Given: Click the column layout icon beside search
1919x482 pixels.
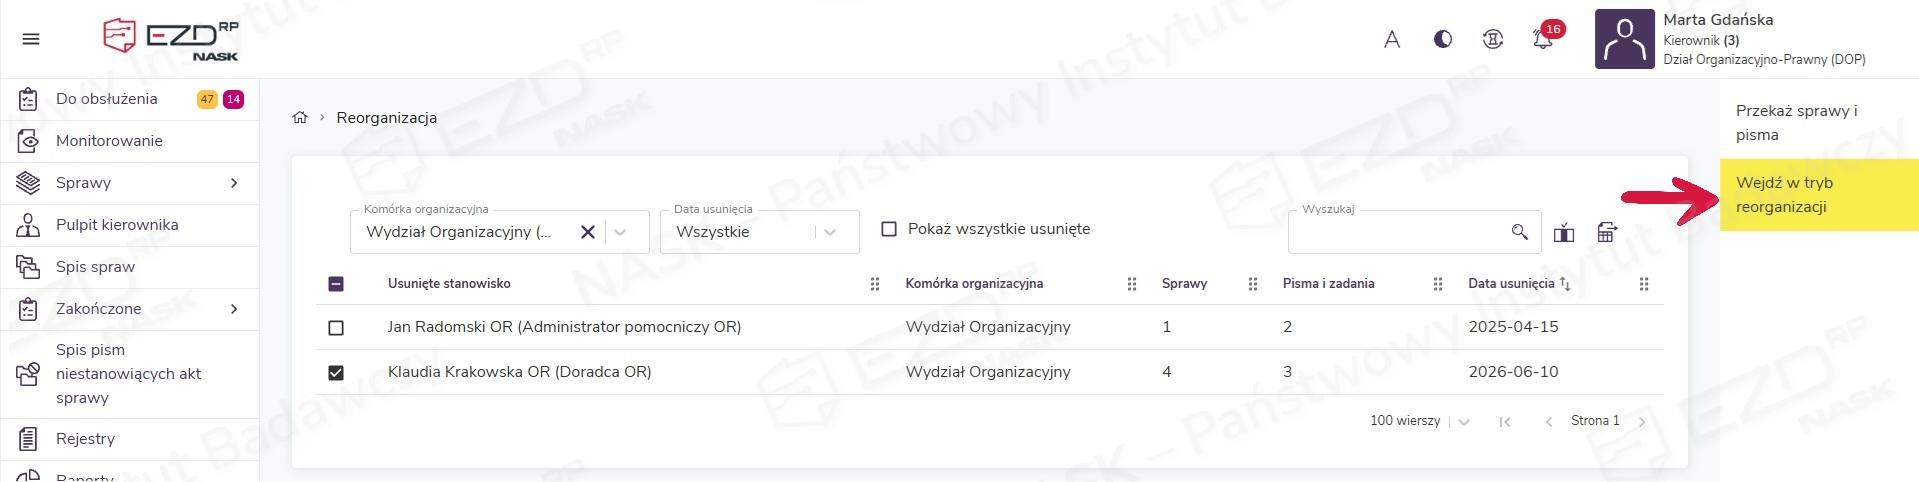Looking at the screenshot, I should 1564,232.
